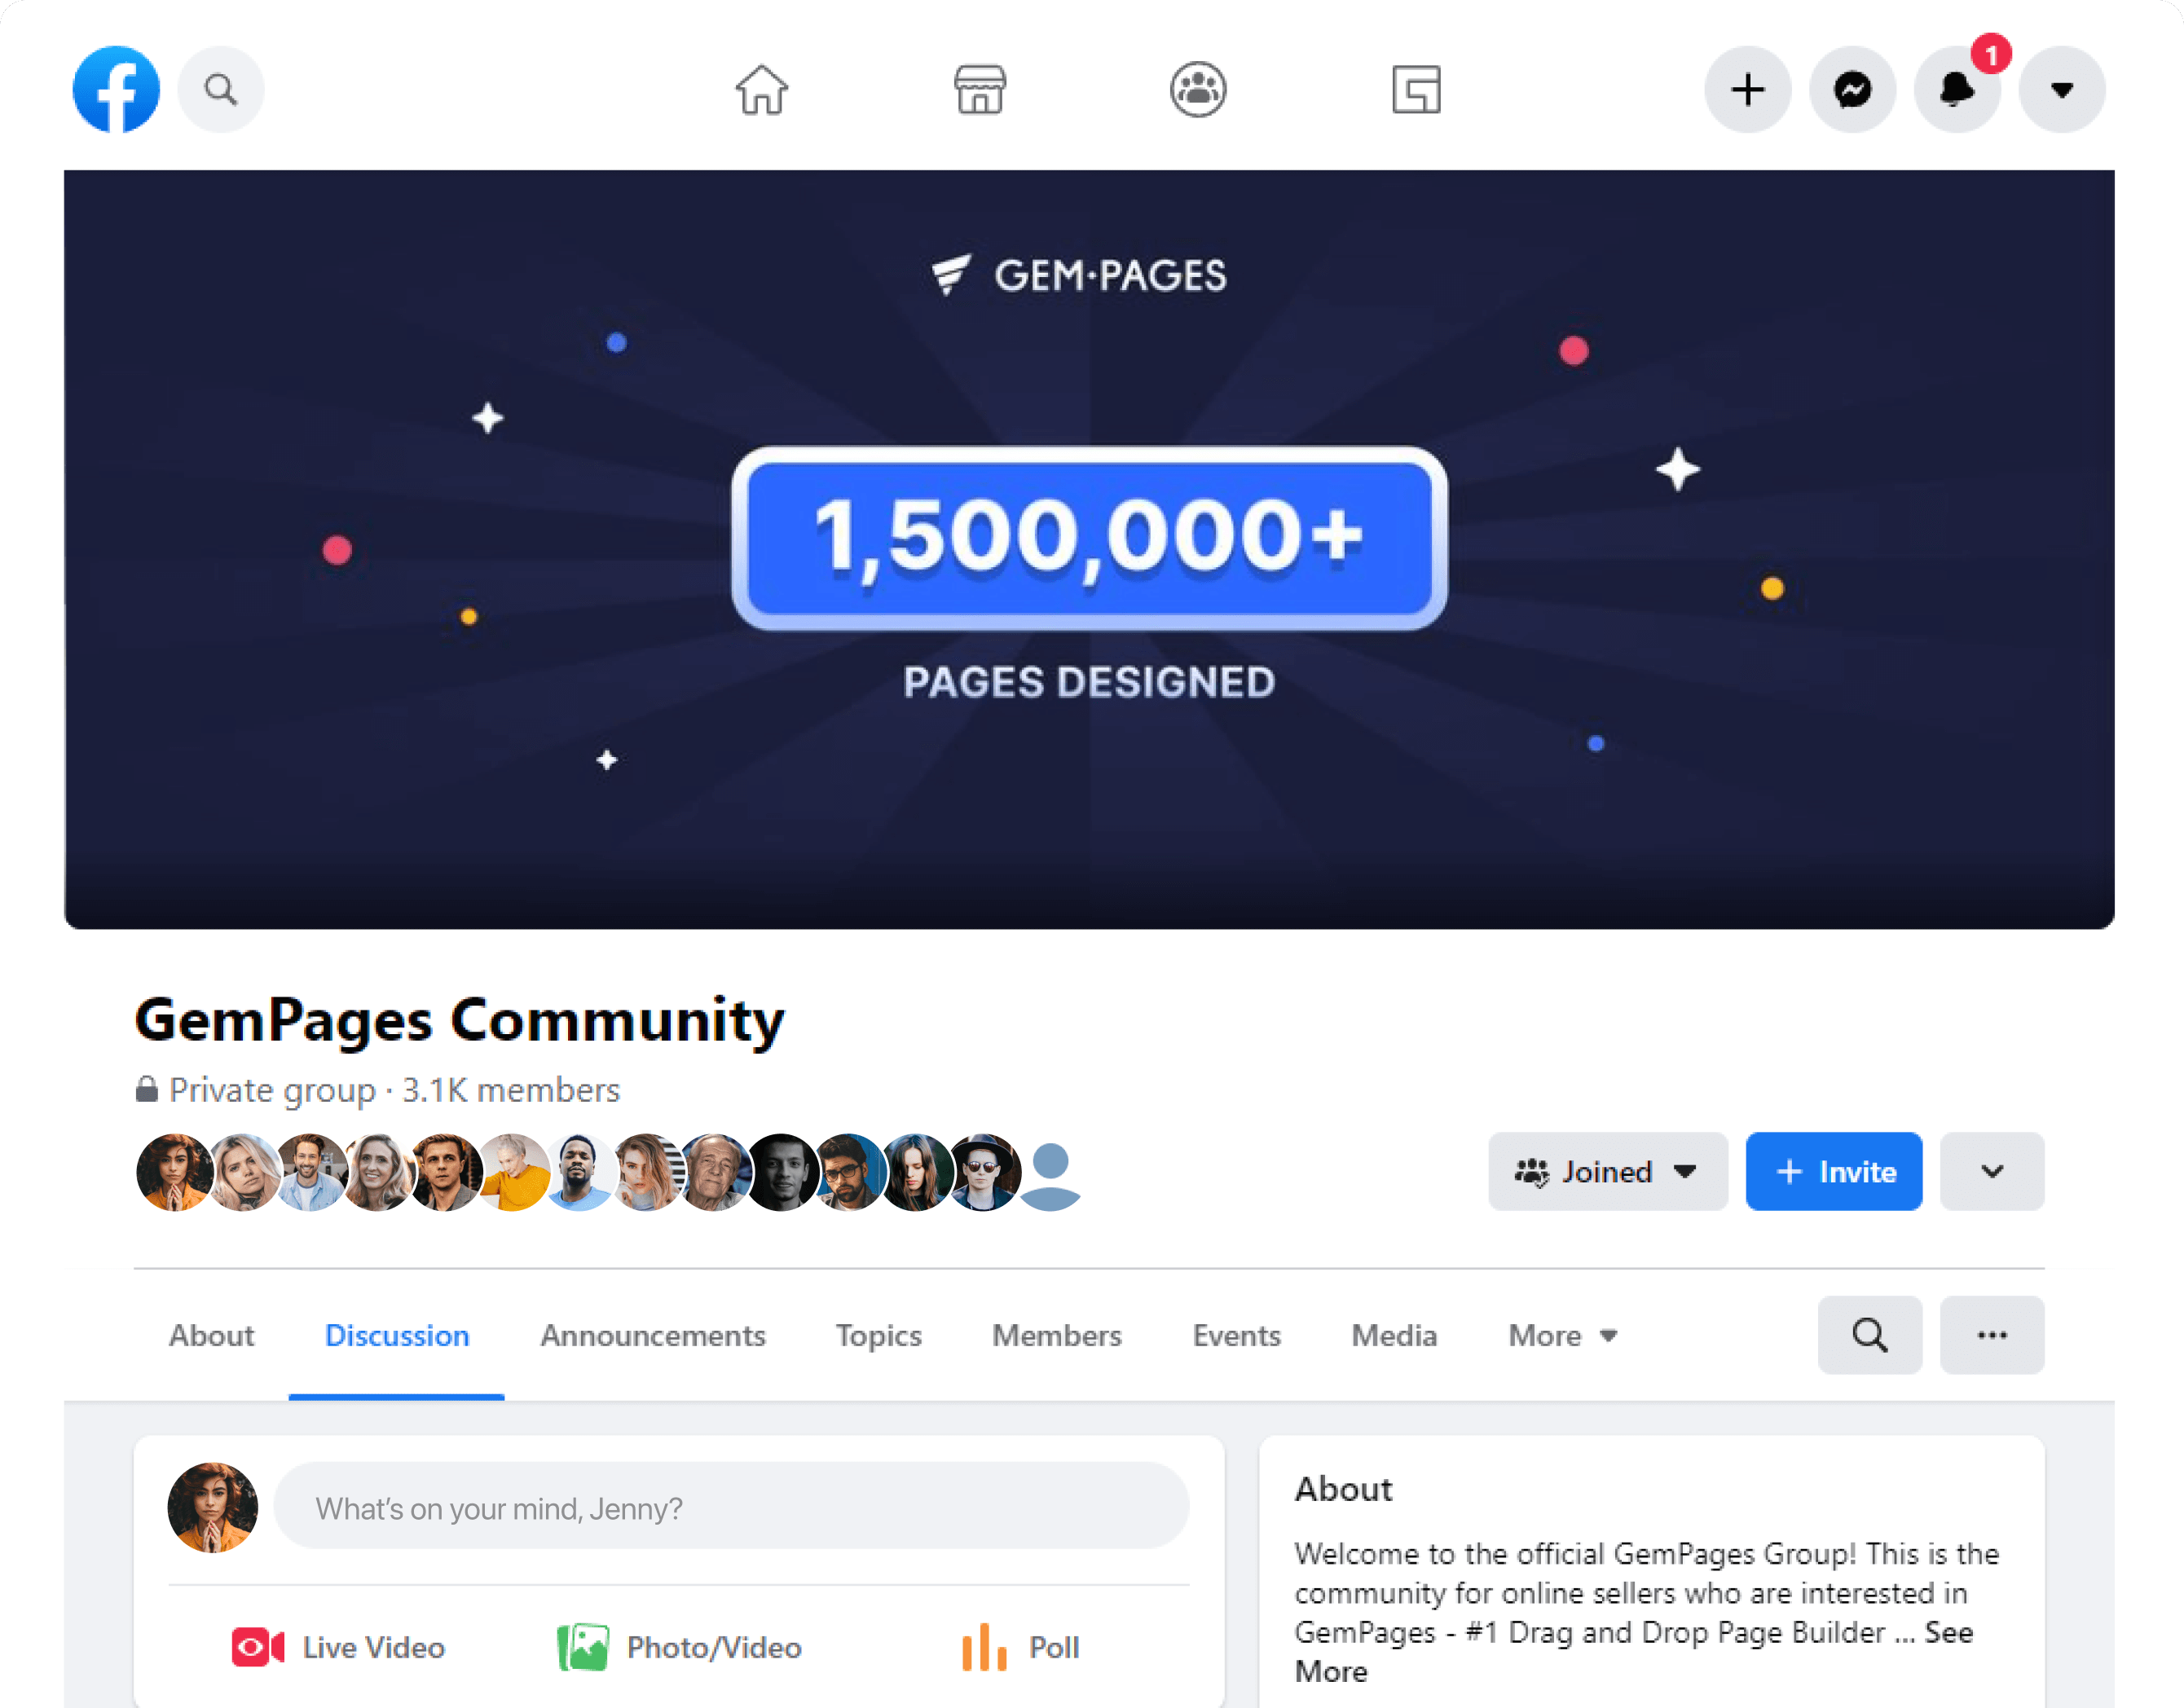2184x1708 pixels.
Task: Click the member avatar wearing sunglasses and hat
Action: coord(984,1171)
